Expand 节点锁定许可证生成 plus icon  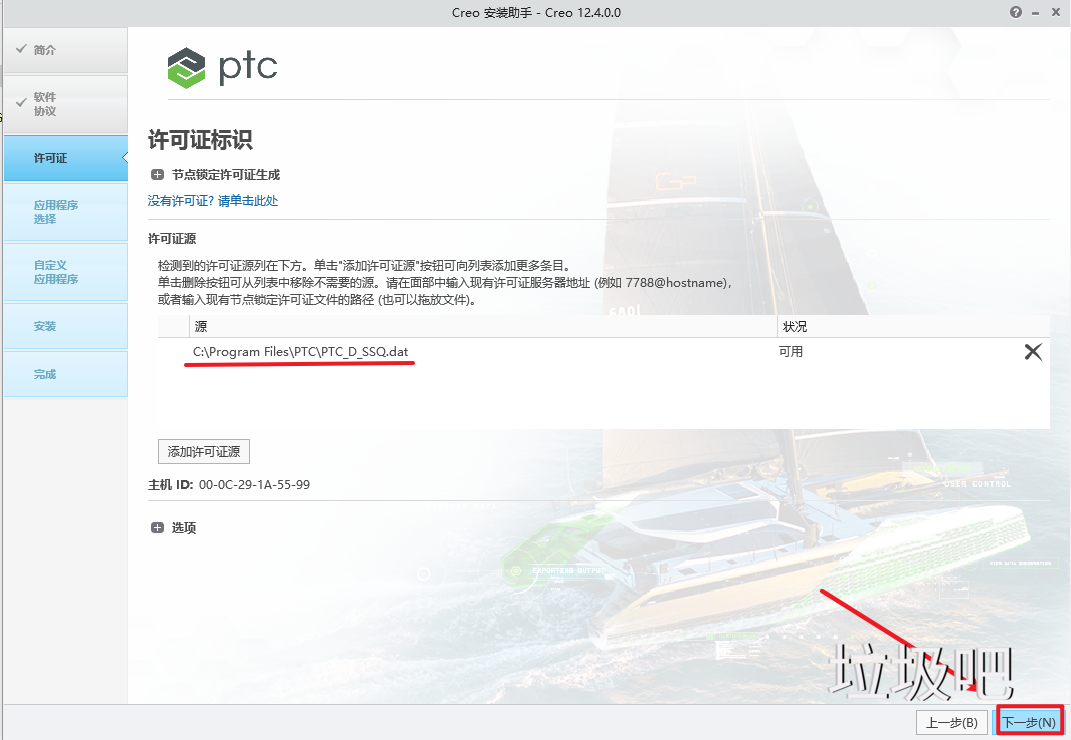pos(157,175)
